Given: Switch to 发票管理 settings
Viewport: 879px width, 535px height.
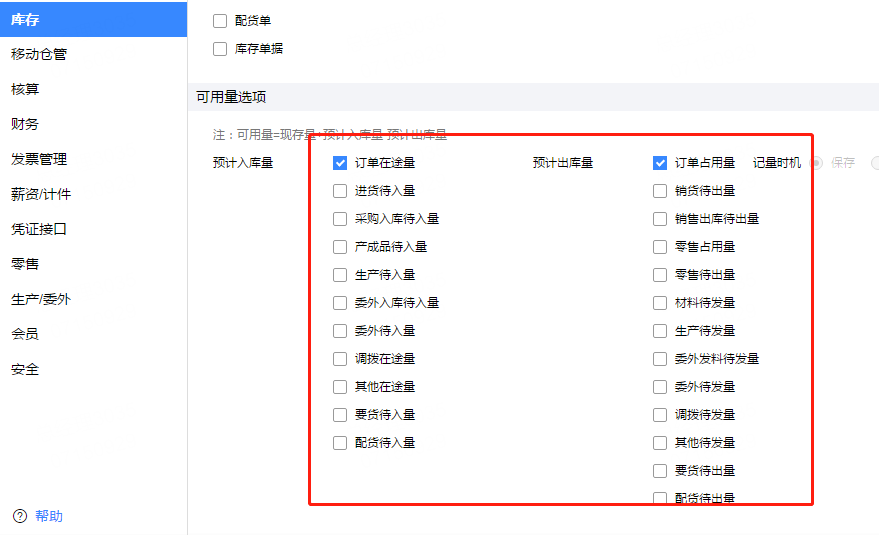Looking at the screenshot, I should (x=94, y=159).
